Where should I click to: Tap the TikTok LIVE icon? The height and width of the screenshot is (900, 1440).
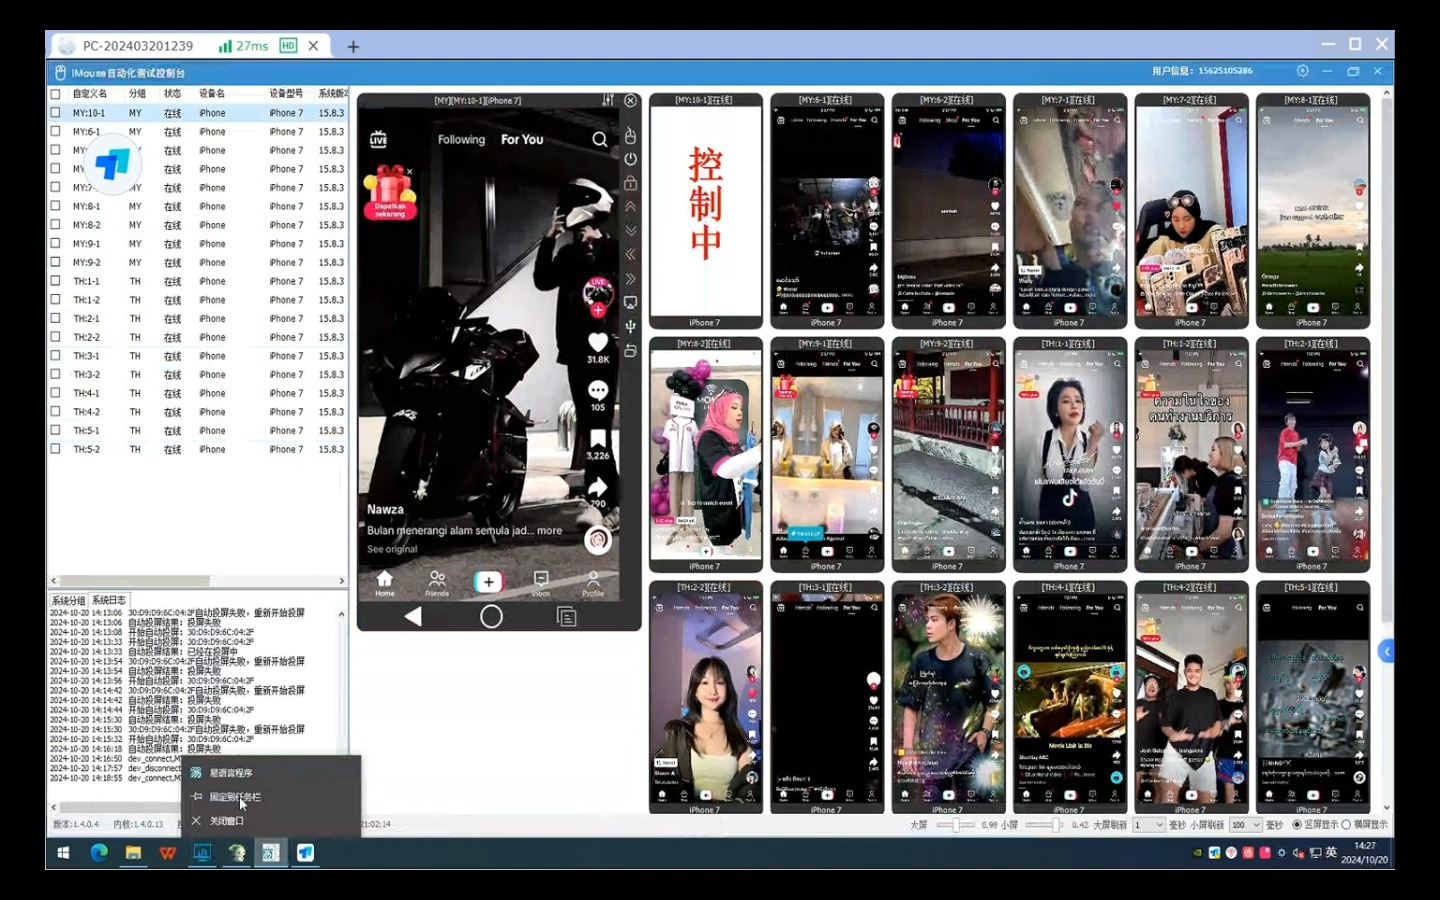[378, 140]
